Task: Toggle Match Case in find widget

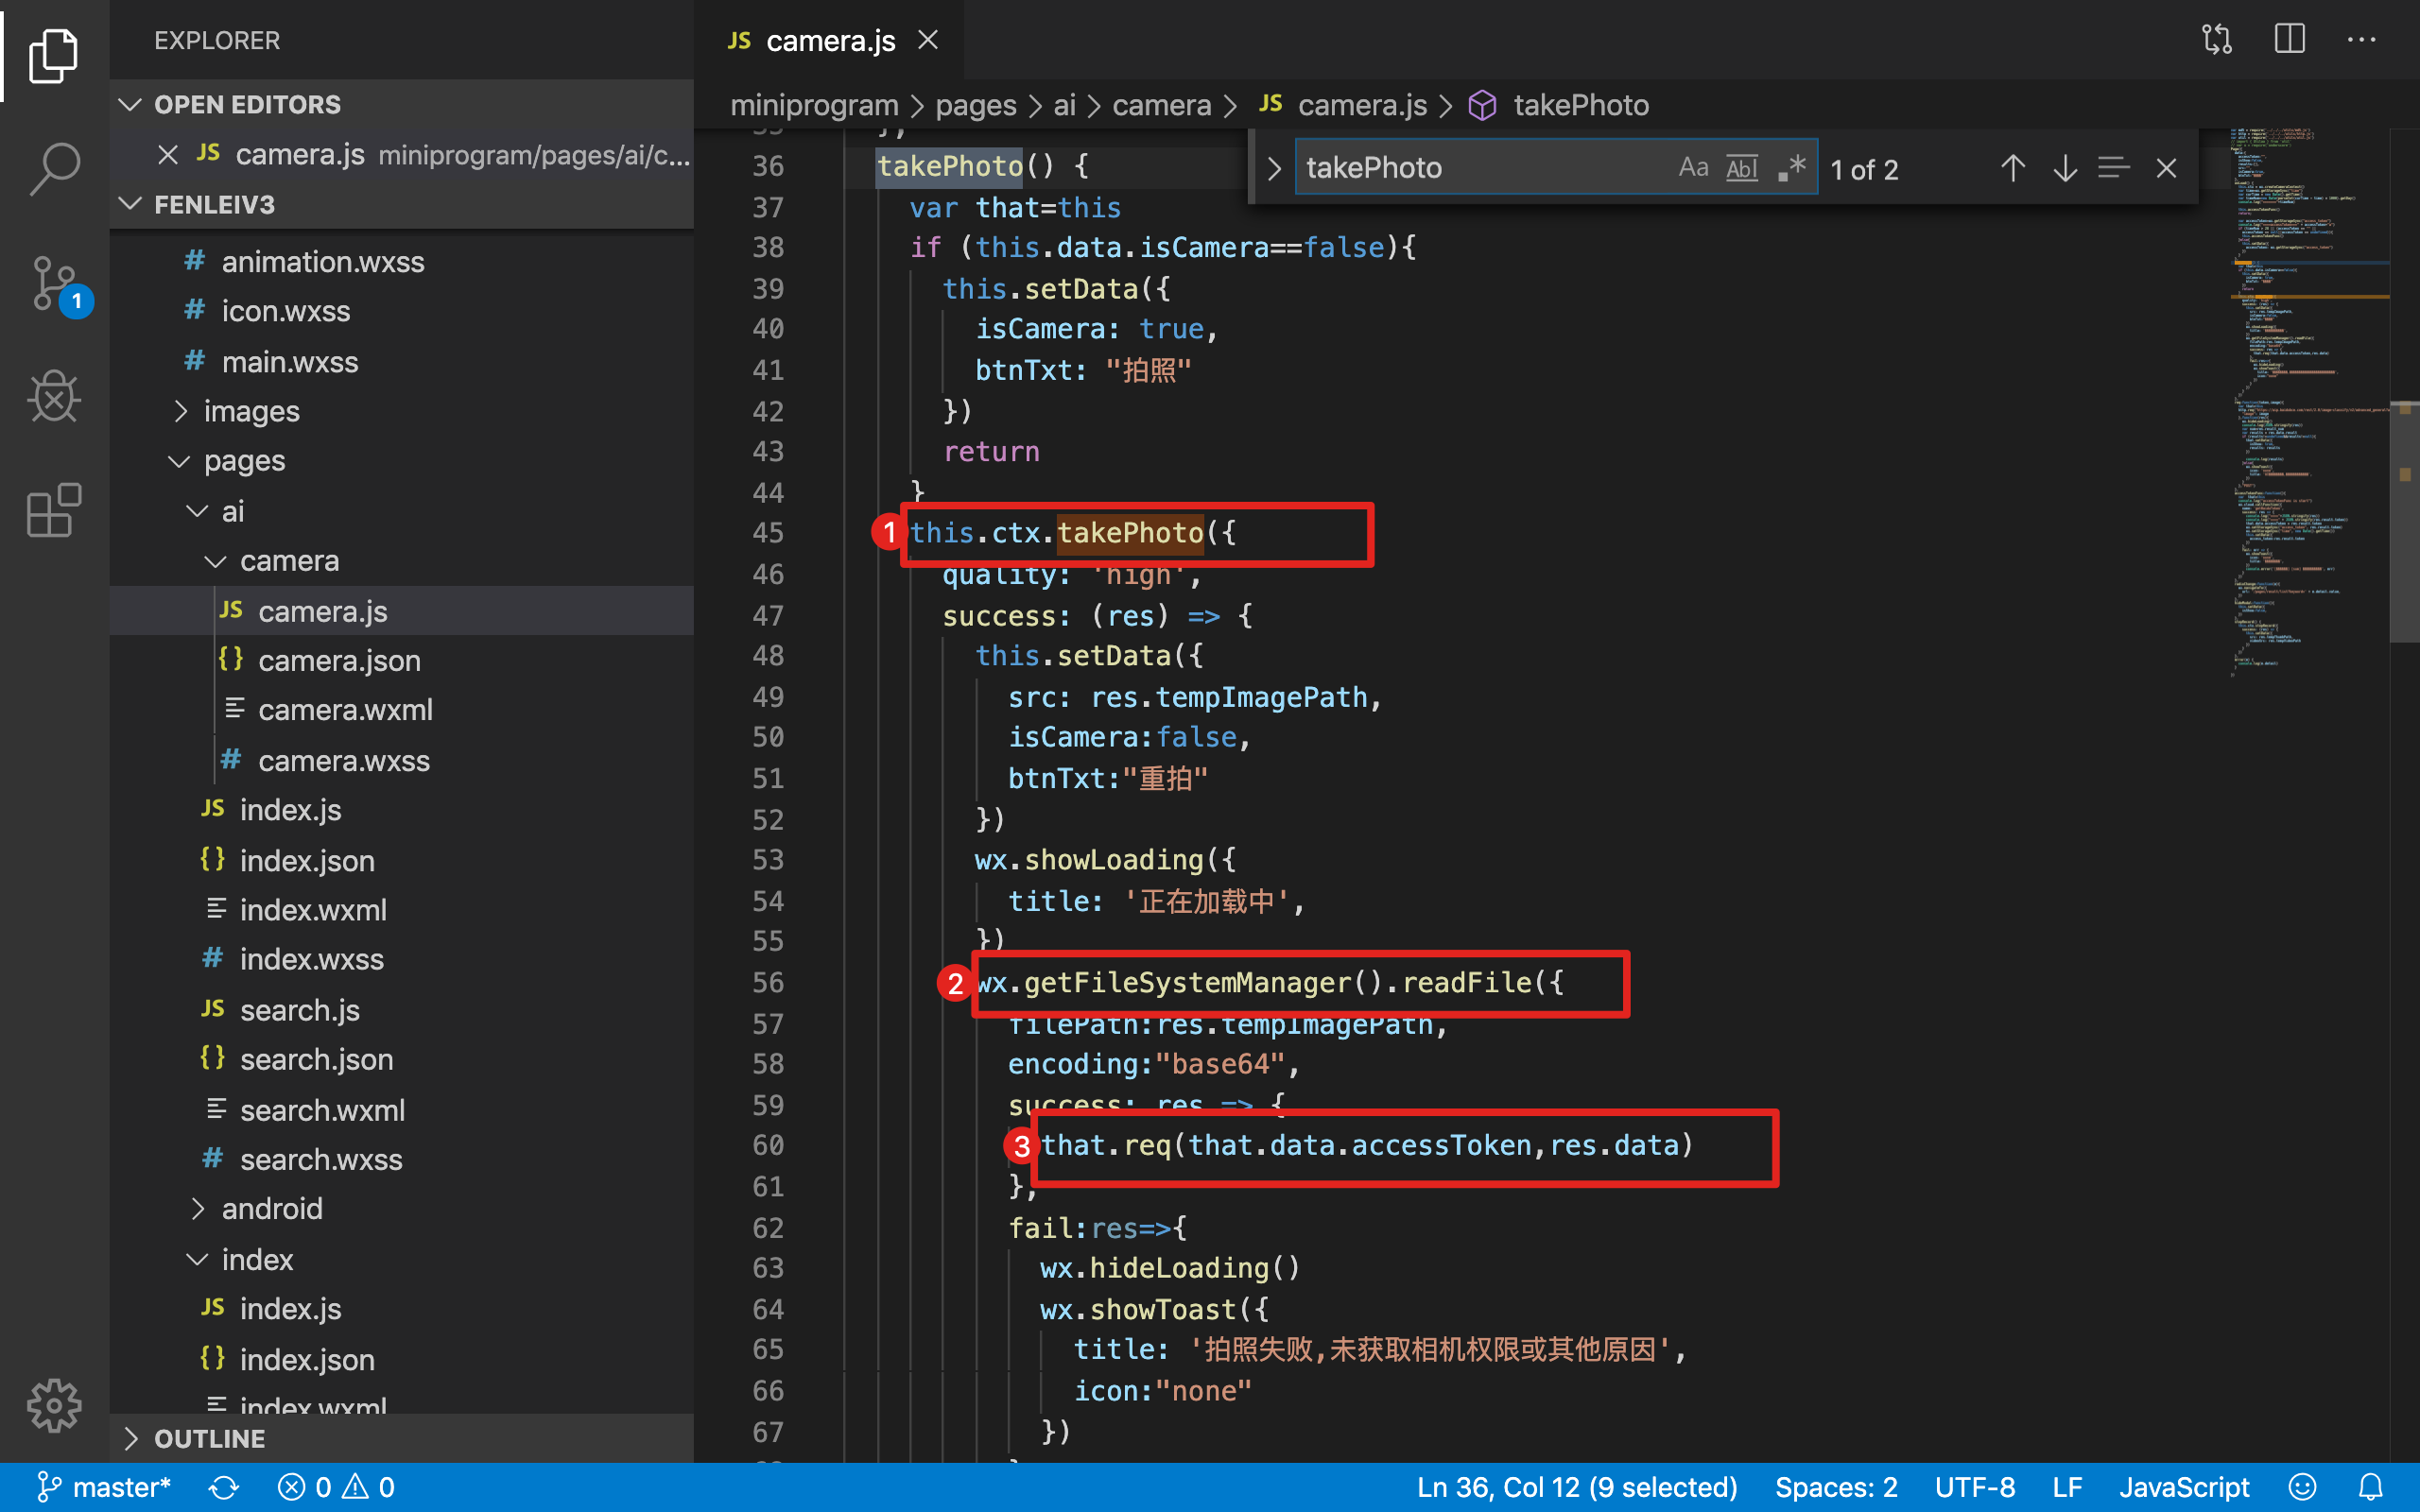Action: 1692,168
